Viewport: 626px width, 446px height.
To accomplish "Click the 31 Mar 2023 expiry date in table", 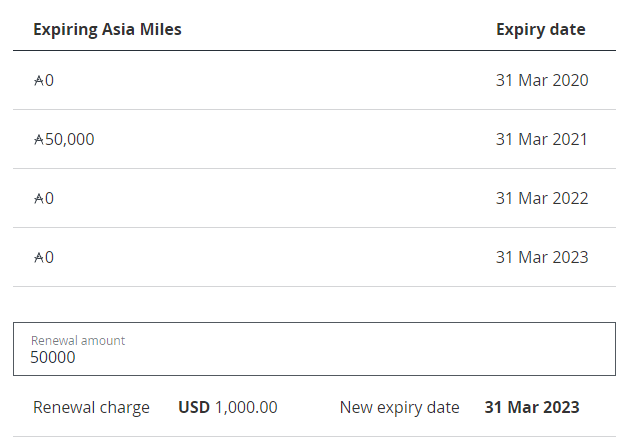I will (x=542, y=257).
